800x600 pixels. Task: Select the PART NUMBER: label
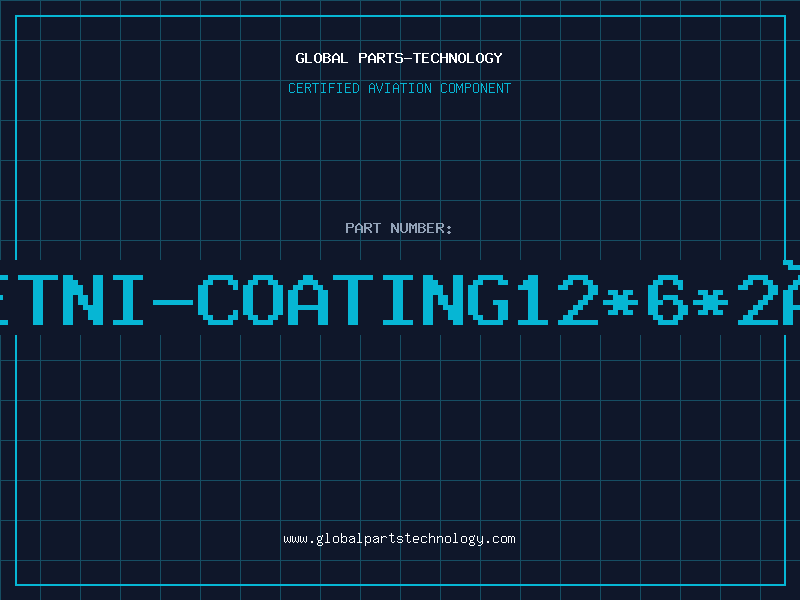[x=398, y=228]
